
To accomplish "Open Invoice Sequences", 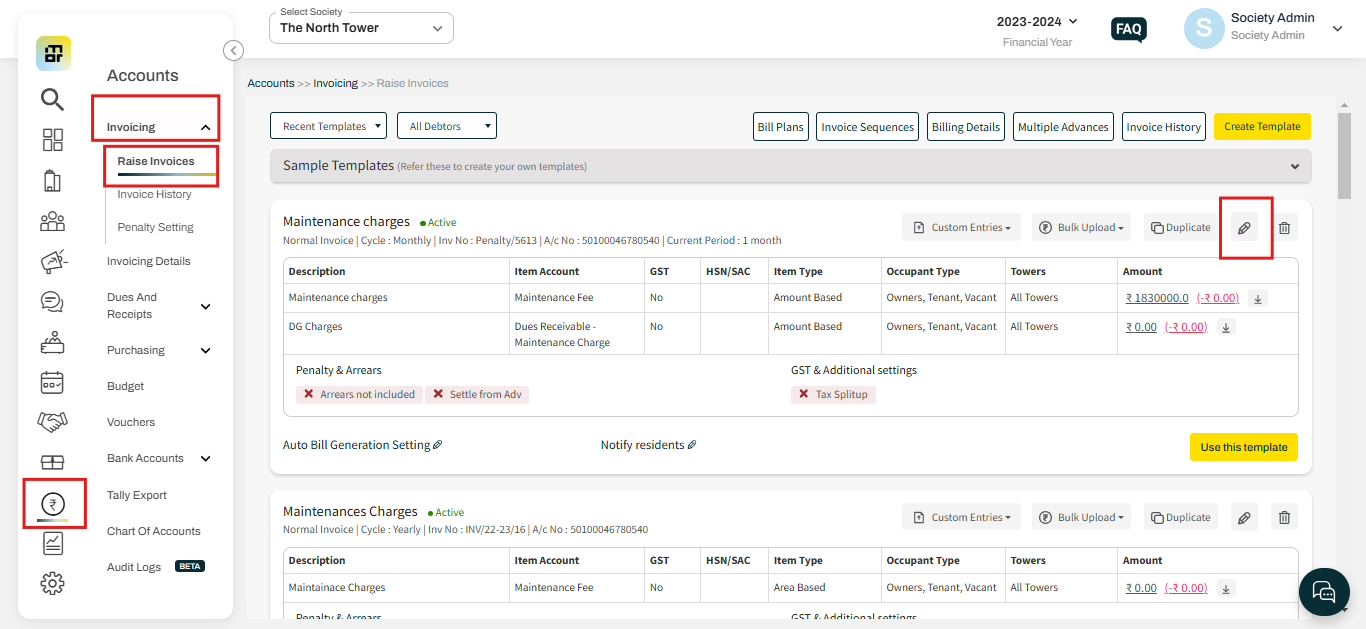I will 866,126.
